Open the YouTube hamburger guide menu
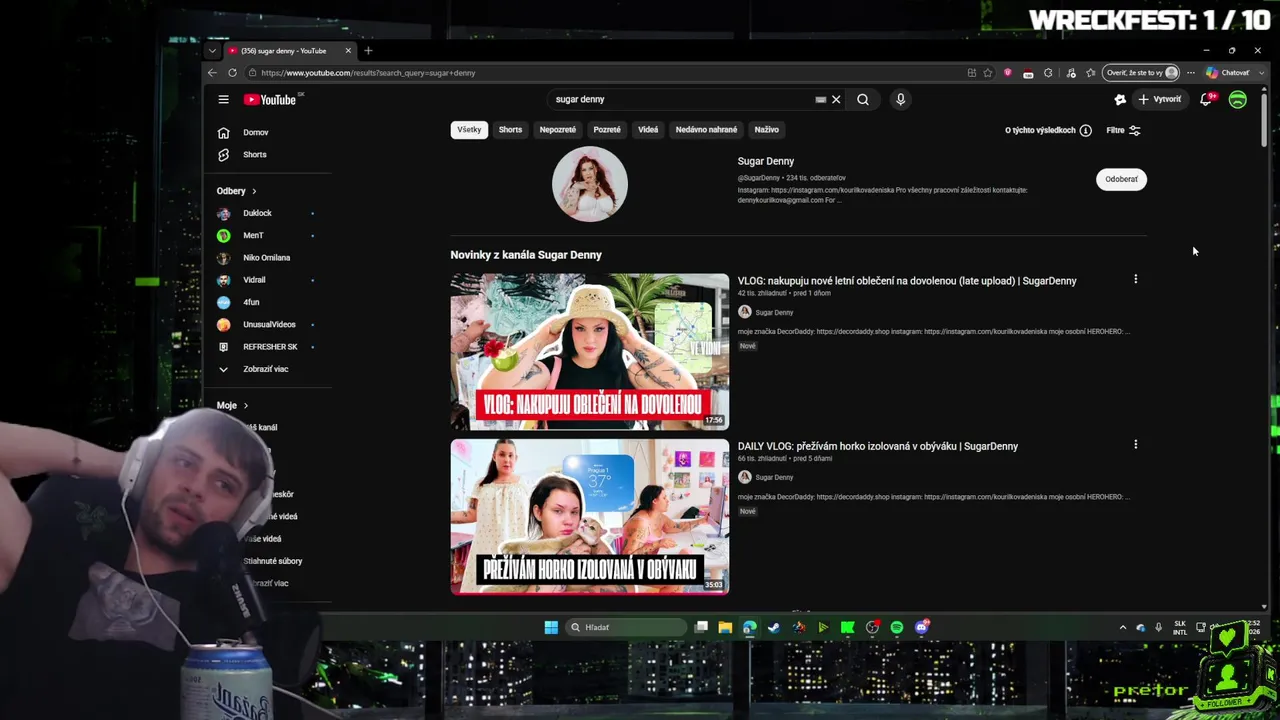 [x=223, y=99]
